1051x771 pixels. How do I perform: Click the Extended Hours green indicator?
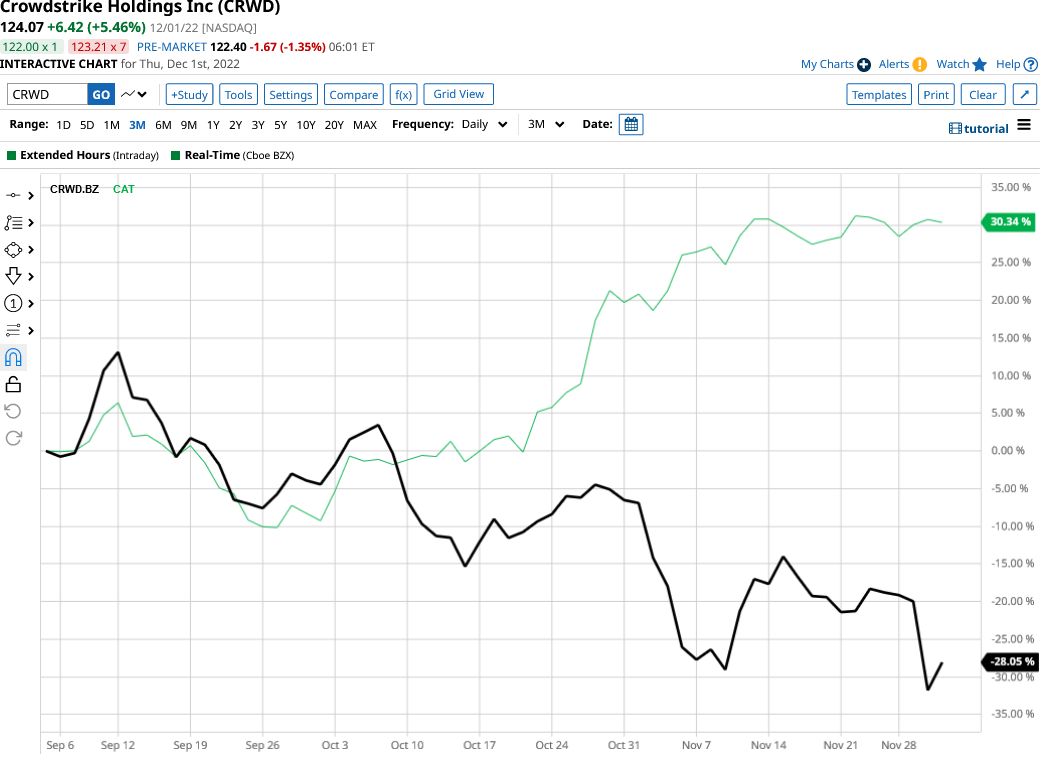pos(11,156)
